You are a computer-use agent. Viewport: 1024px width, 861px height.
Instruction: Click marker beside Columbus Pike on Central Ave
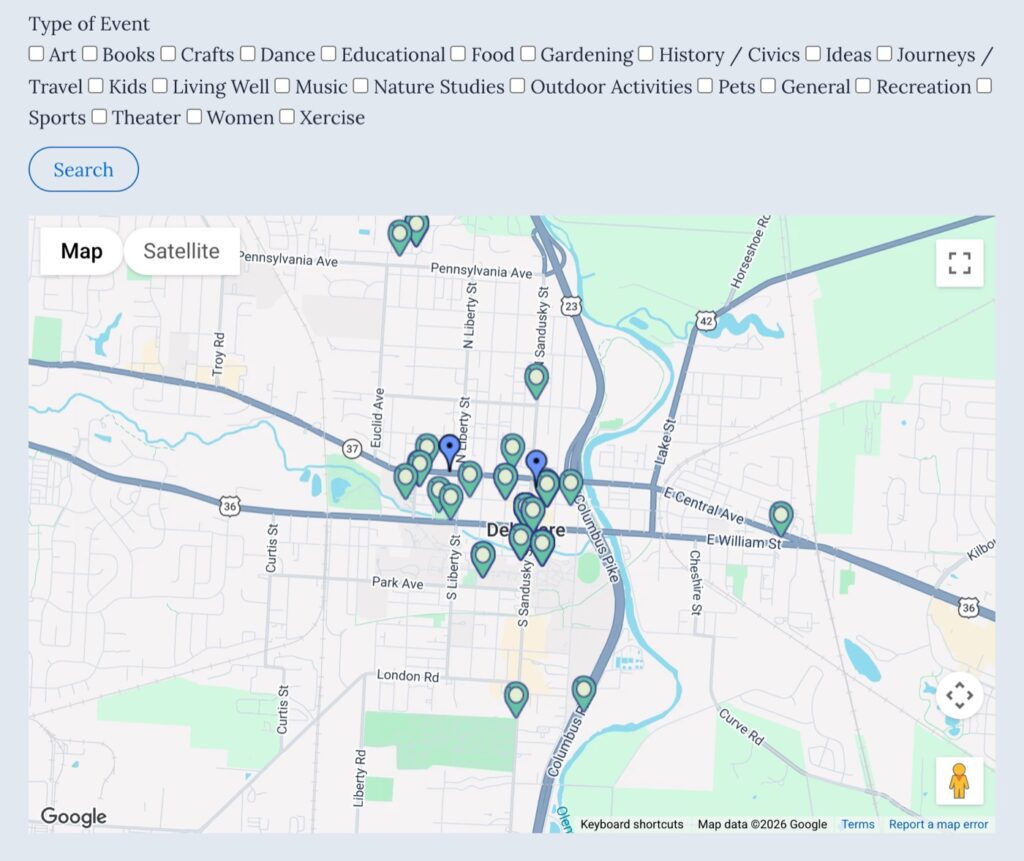571,487
